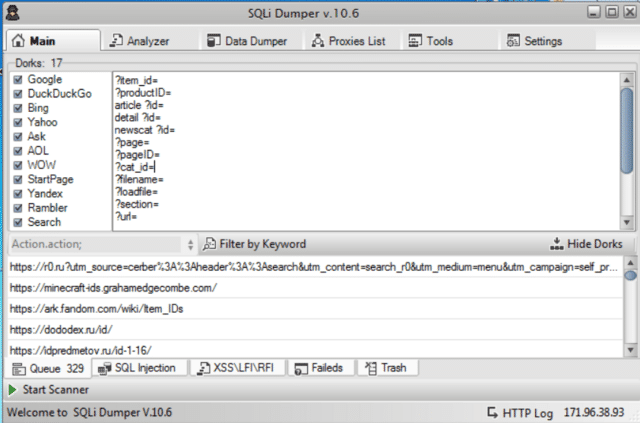Open the SQL Injection tab
Viewport: 640px width, 423px height.
(139, 368)
